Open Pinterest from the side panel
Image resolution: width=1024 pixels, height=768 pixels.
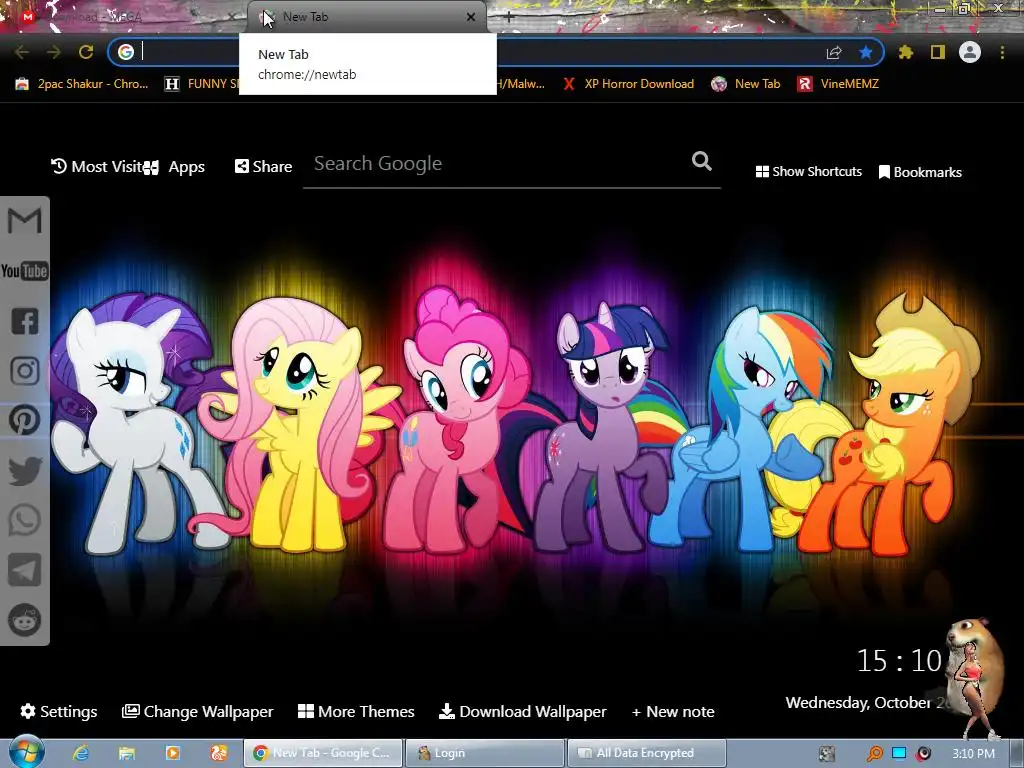pyautogui.click(x=25, y=420)
